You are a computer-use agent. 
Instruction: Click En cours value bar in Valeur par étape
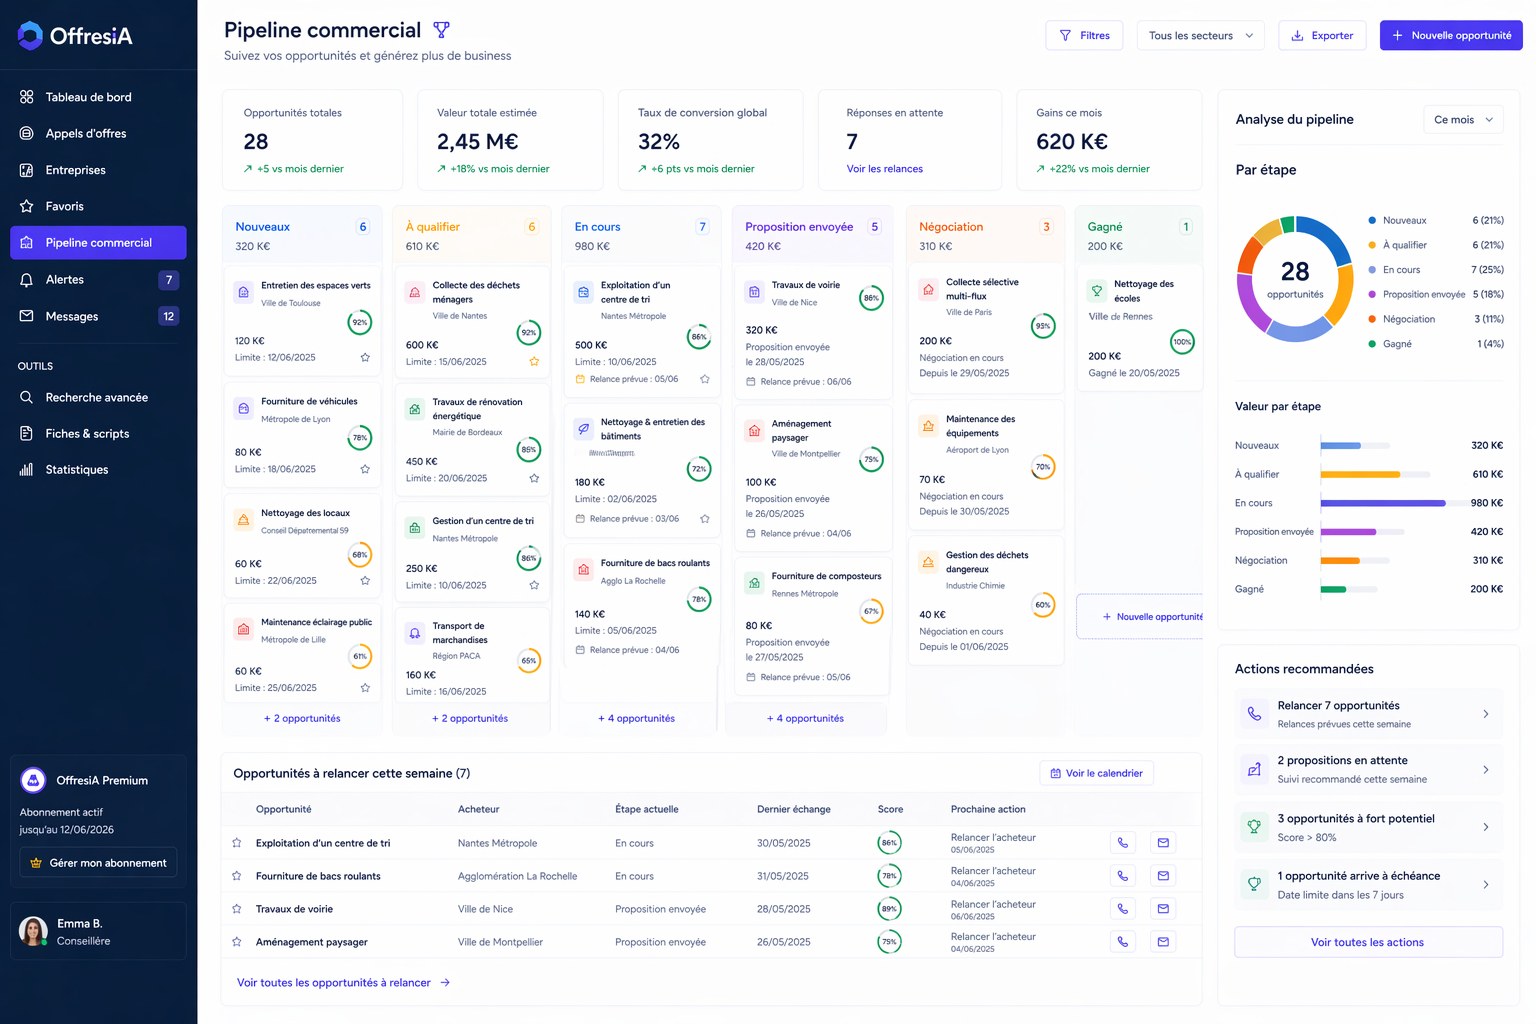tap(1383, 503)
